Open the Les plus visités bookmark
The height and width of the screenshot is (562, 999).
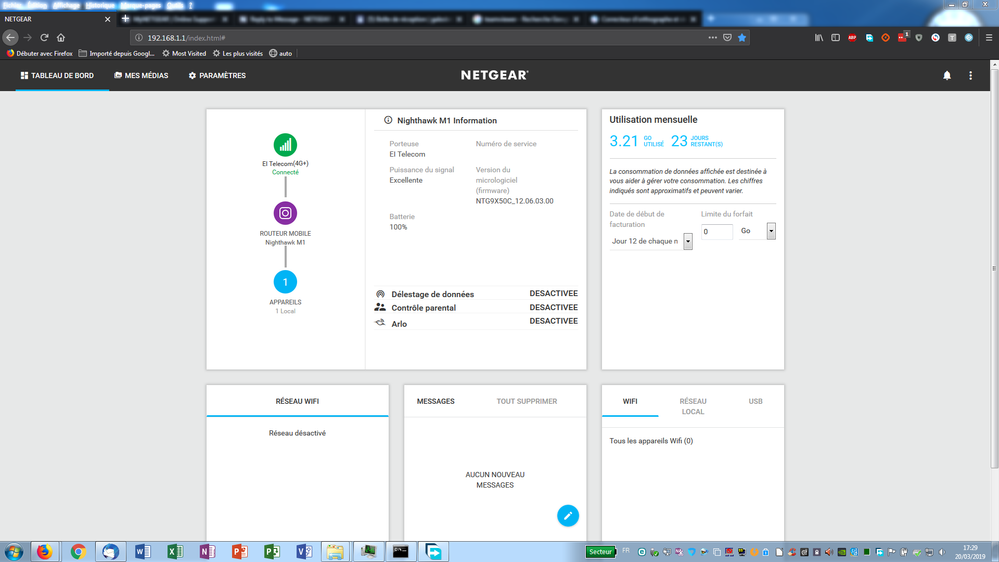238,54
